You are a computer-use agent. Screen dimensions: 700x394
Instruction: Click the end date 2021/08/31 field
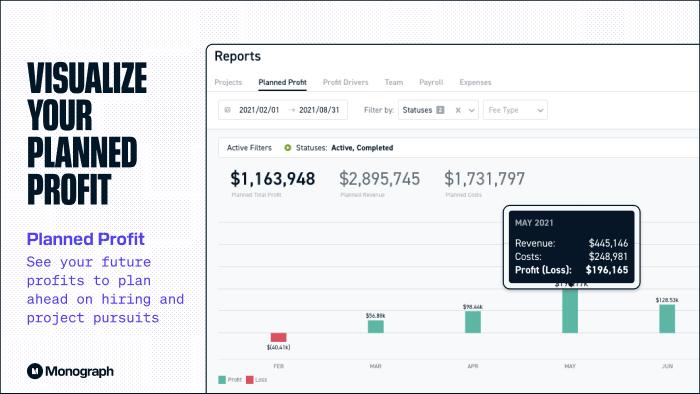click(319, 110)
